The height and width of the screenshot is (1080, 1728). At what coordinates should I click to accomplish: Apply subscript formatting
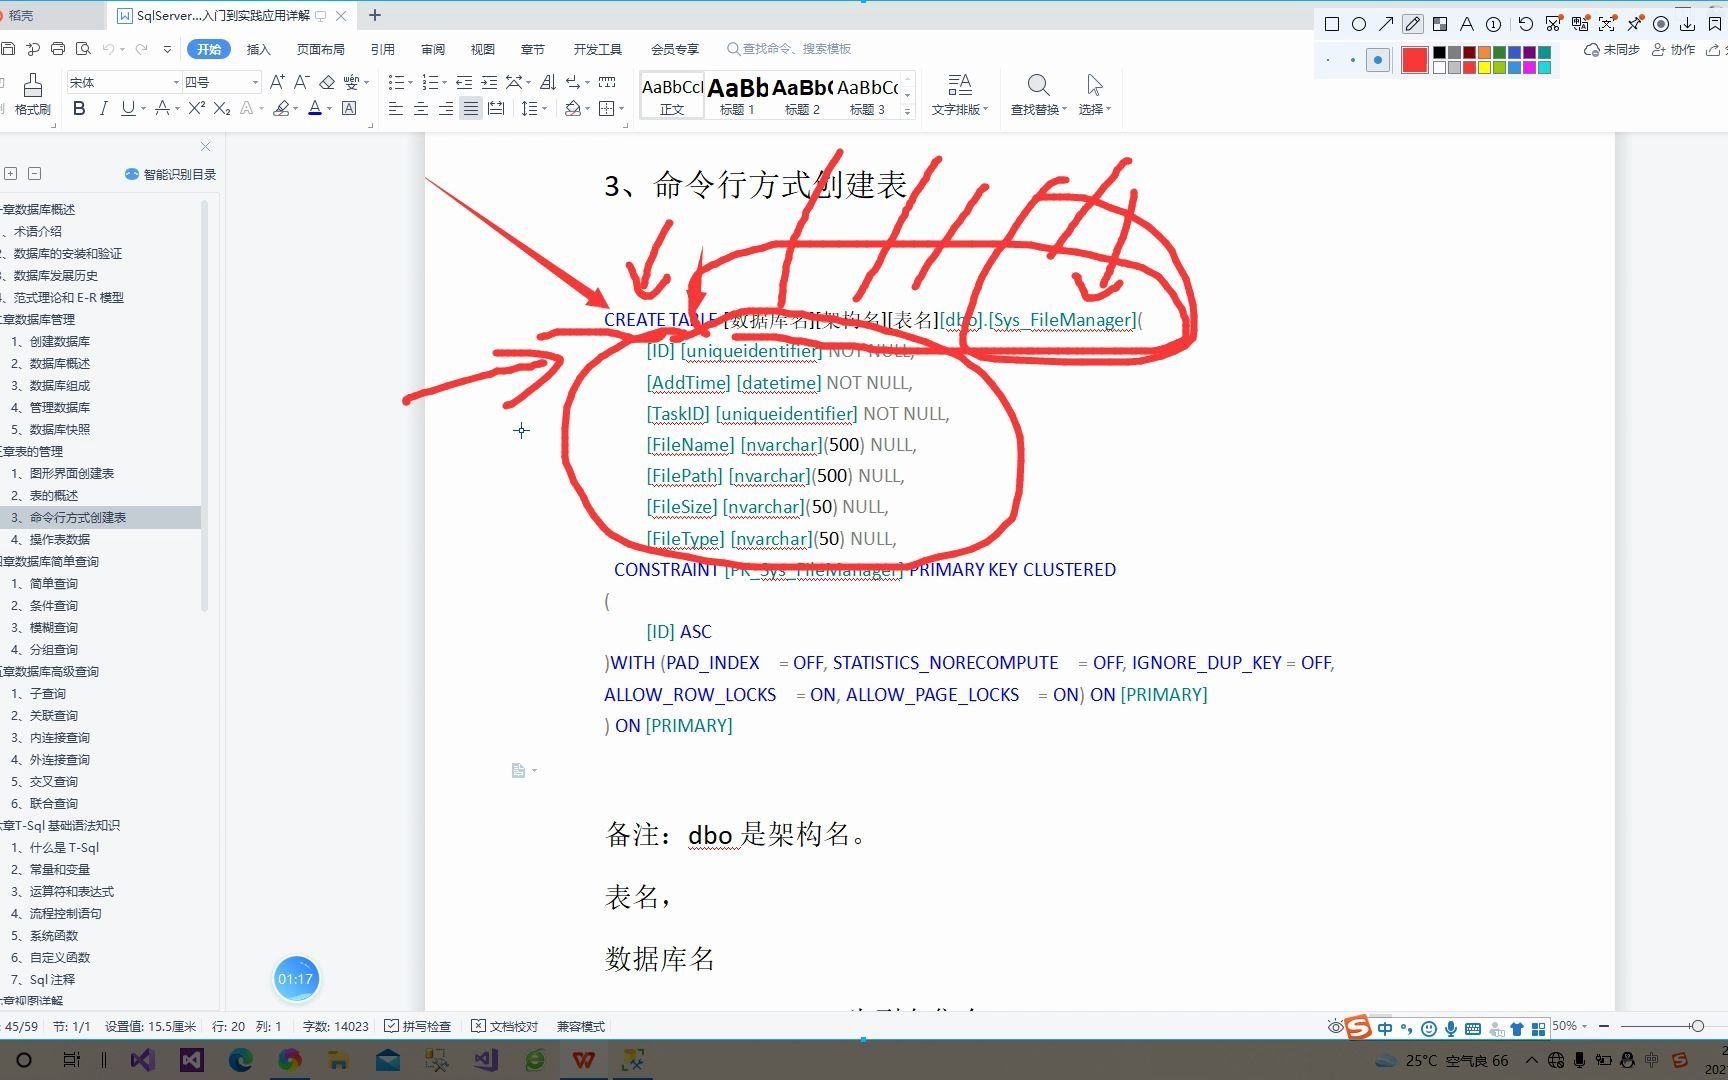(x=222, y=108)
